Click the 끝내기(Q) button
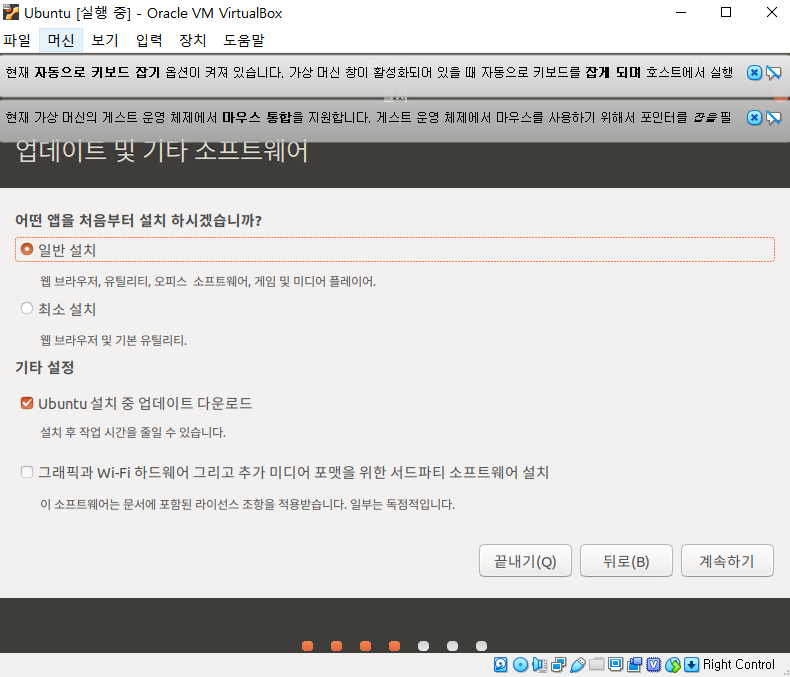The height and width of the screenshot is (677, 790). pyautogui.click(x=525, y=561)
